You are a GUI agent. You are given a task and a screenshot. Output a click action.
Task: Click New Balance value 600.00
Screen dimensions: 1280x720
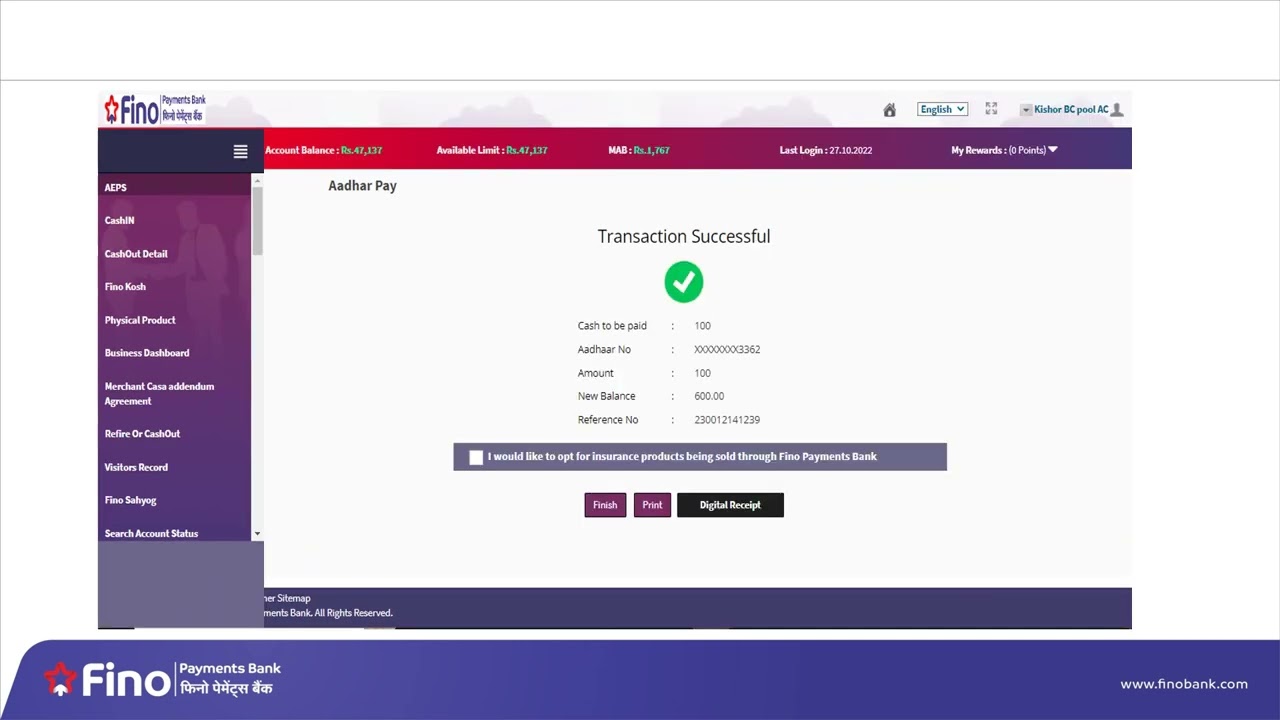pyautogui.click(x=709, y=396)
